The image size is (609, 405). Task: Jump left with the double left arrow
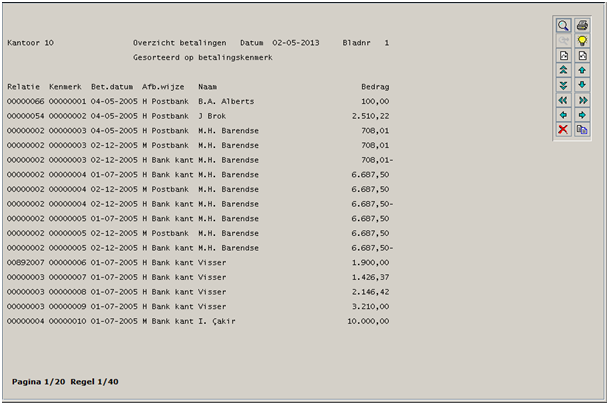pyautogui.click(x=563, y=101)
